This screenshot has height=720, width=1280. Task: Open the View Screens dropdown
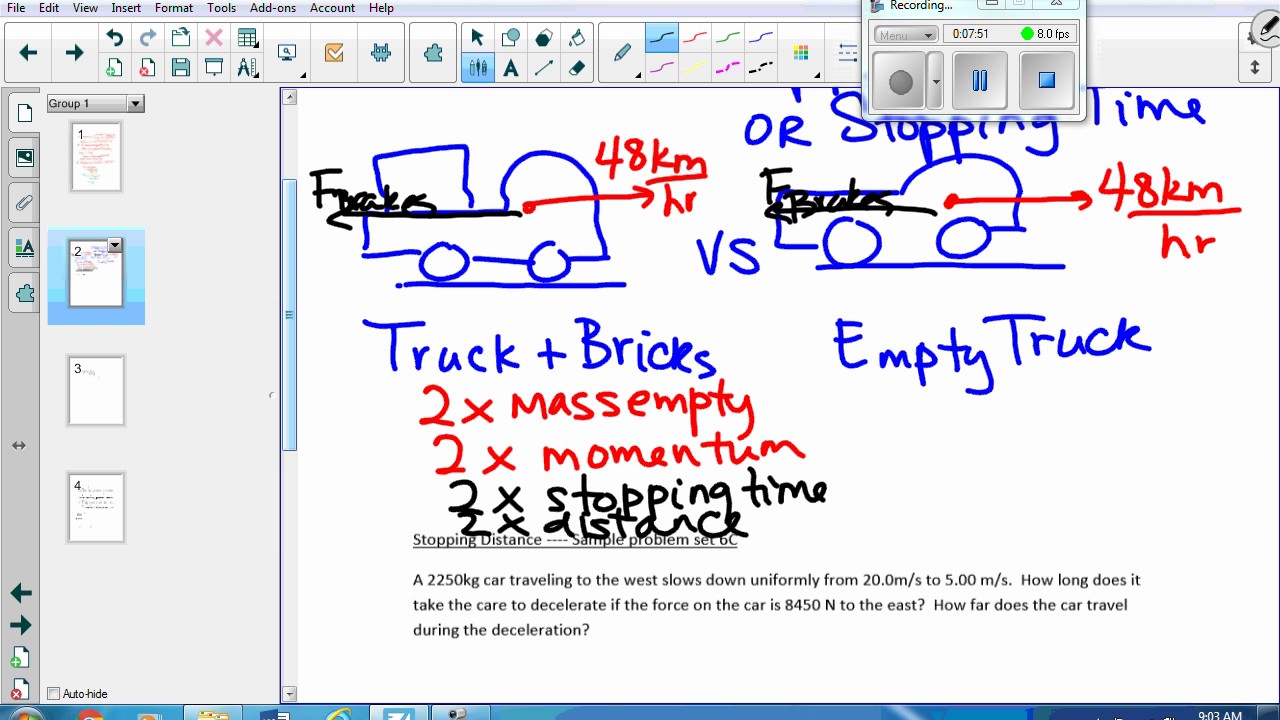290,53
